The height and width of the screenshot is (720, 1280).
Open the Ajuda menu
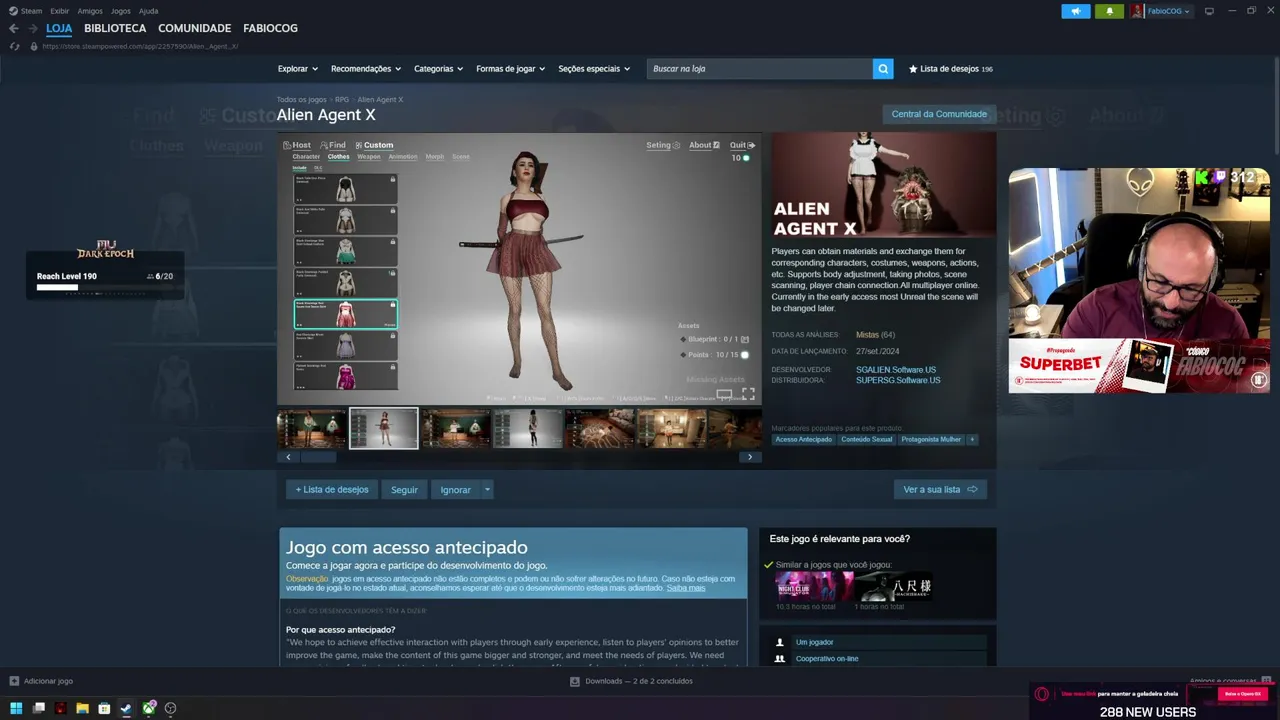tap(148, 11)
